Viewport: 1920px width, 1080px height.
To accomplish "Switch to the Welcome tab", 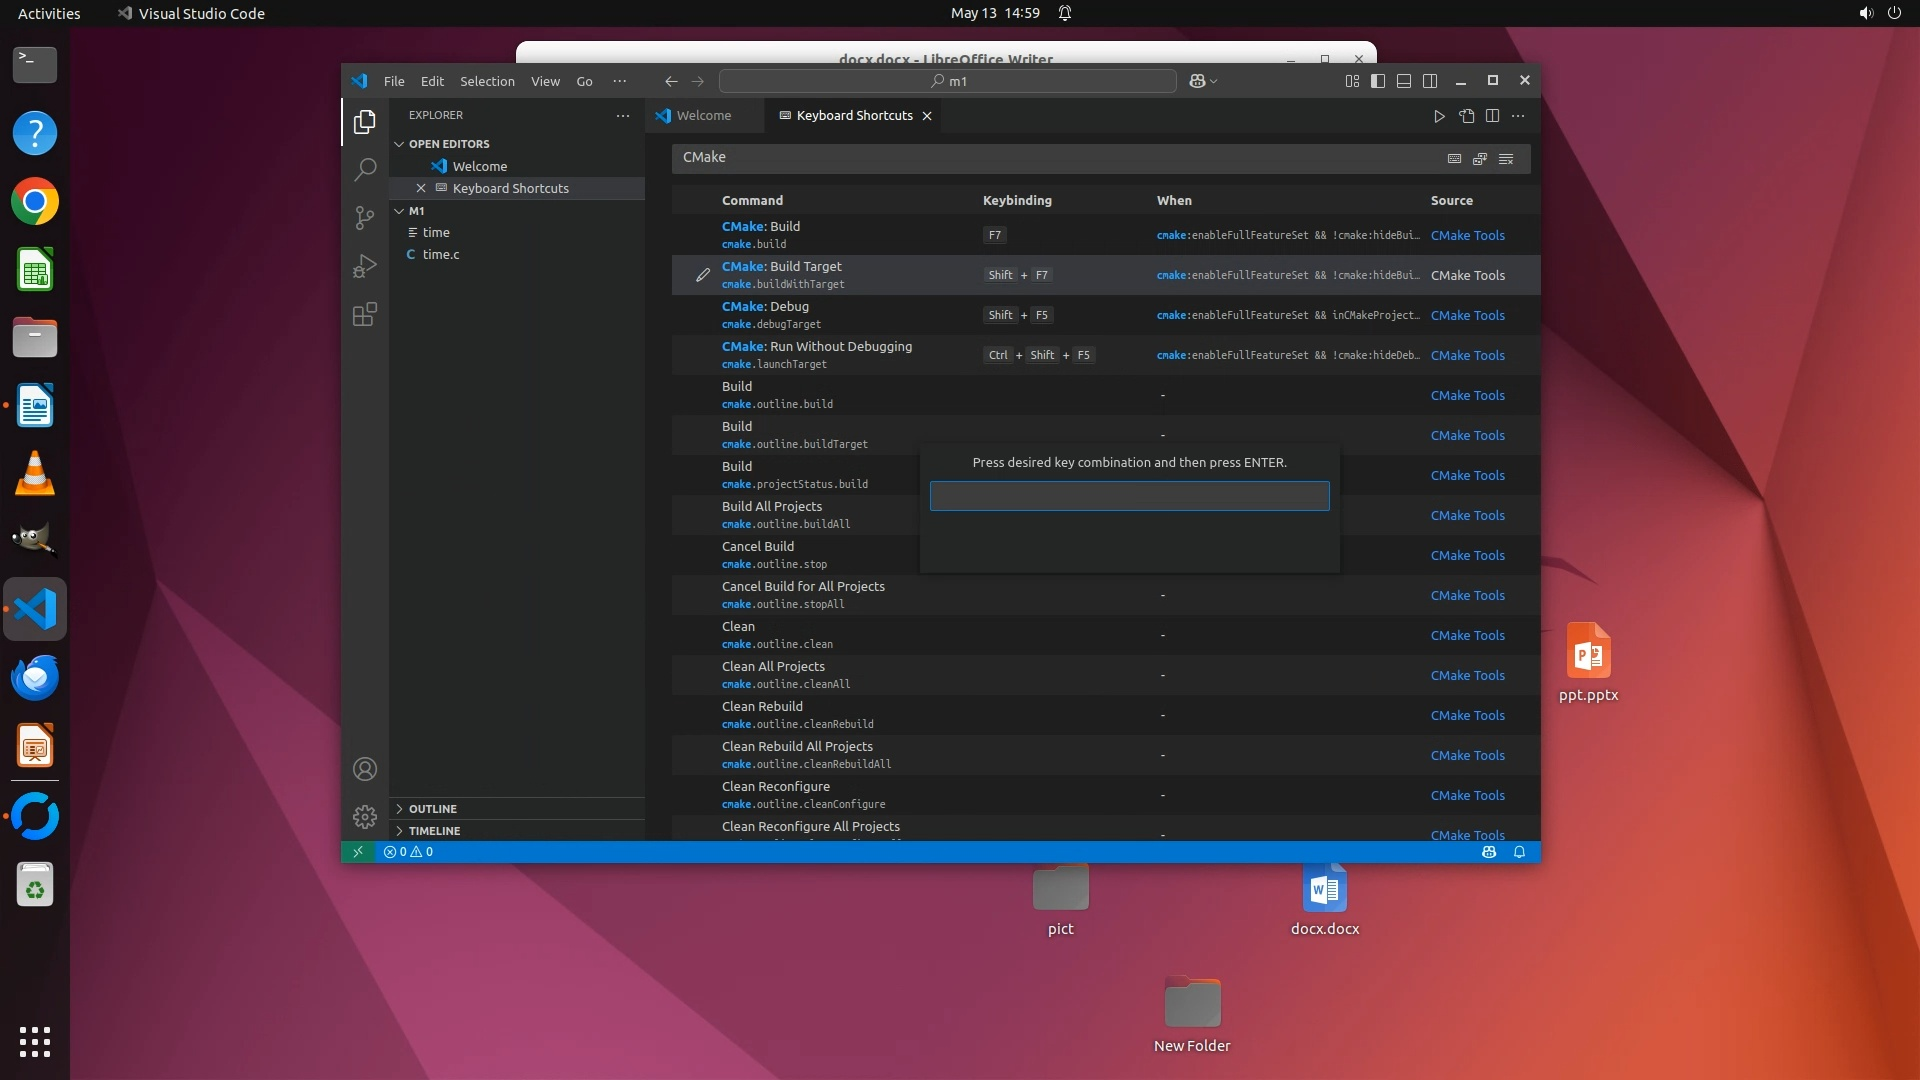I will (703, 116).
